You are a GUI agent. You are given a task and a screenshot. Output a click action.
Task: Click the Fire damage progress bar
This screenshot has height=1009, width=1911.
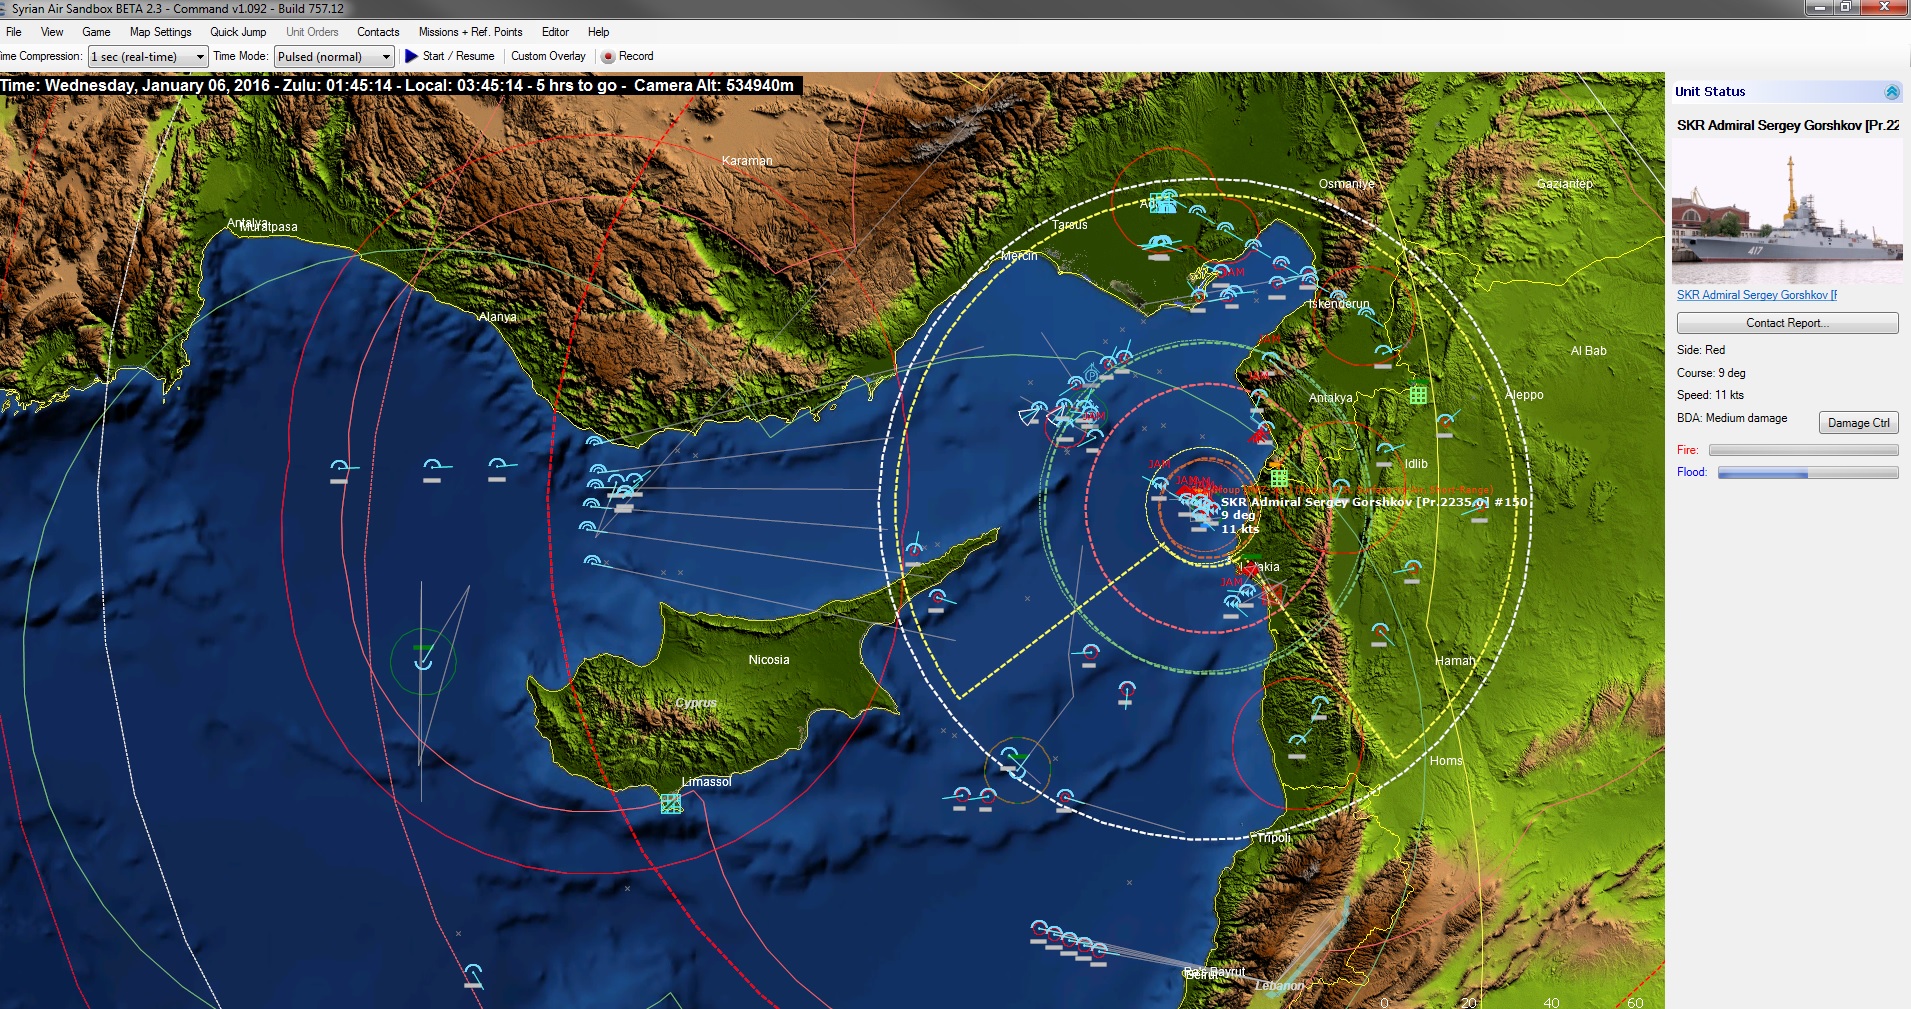click(1803, 450)
